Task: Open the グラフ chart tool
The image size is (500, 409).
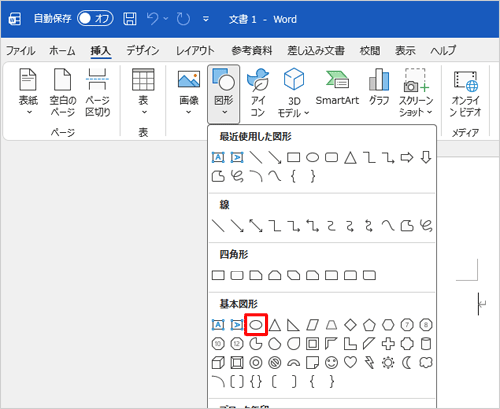Action: pos(379,87)
